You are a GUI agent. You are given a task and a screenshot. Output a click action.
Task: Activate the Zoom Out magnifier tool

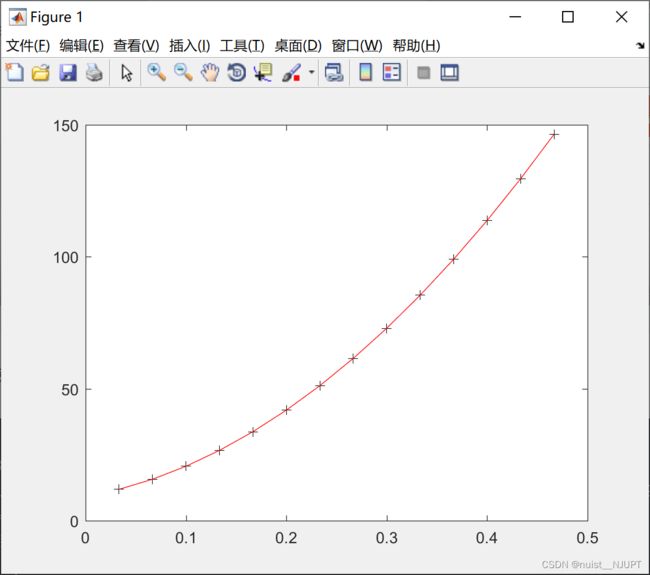[x=183, y=73]
